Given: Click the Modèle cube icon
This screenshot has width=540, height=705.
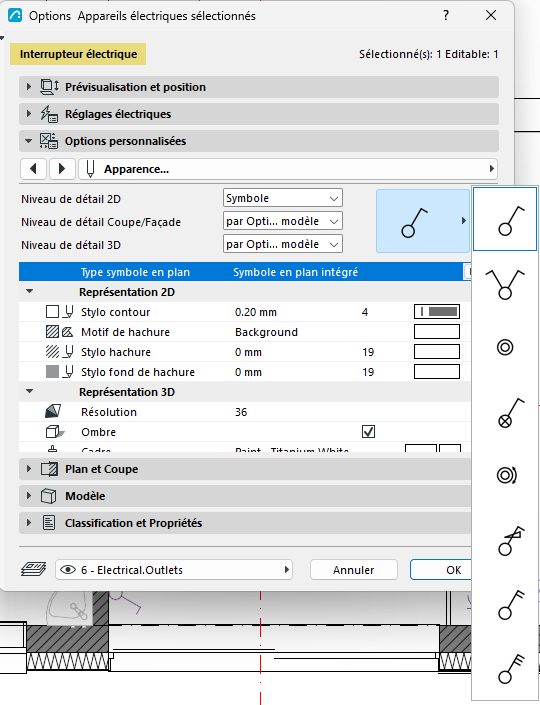Looking at the screenshot, I should pos(49,496).
